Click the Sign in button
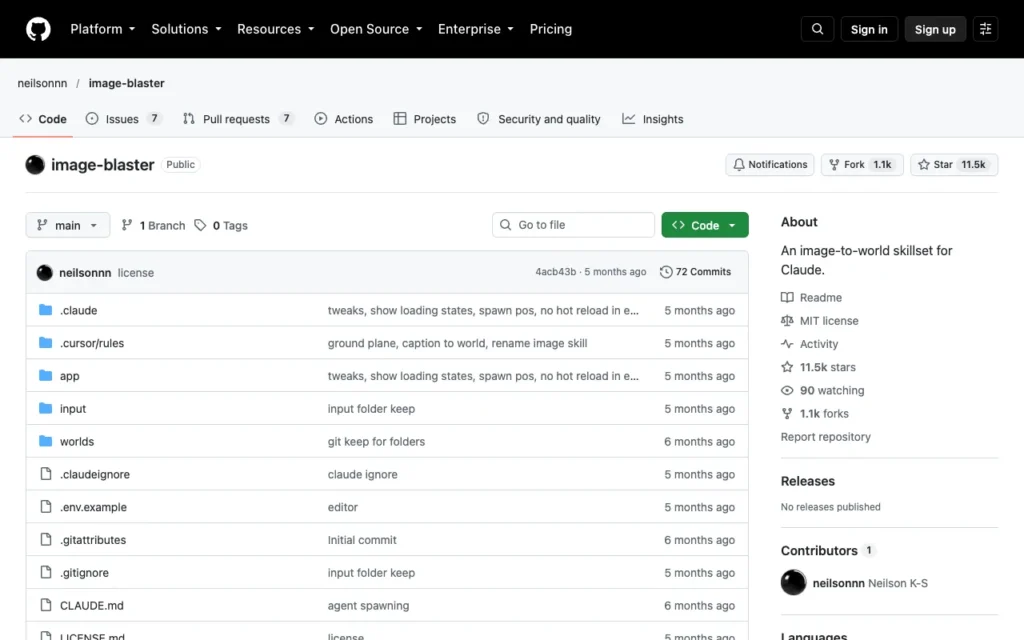This screenshot has width=1024, height=640. click(x=869, y=29)
